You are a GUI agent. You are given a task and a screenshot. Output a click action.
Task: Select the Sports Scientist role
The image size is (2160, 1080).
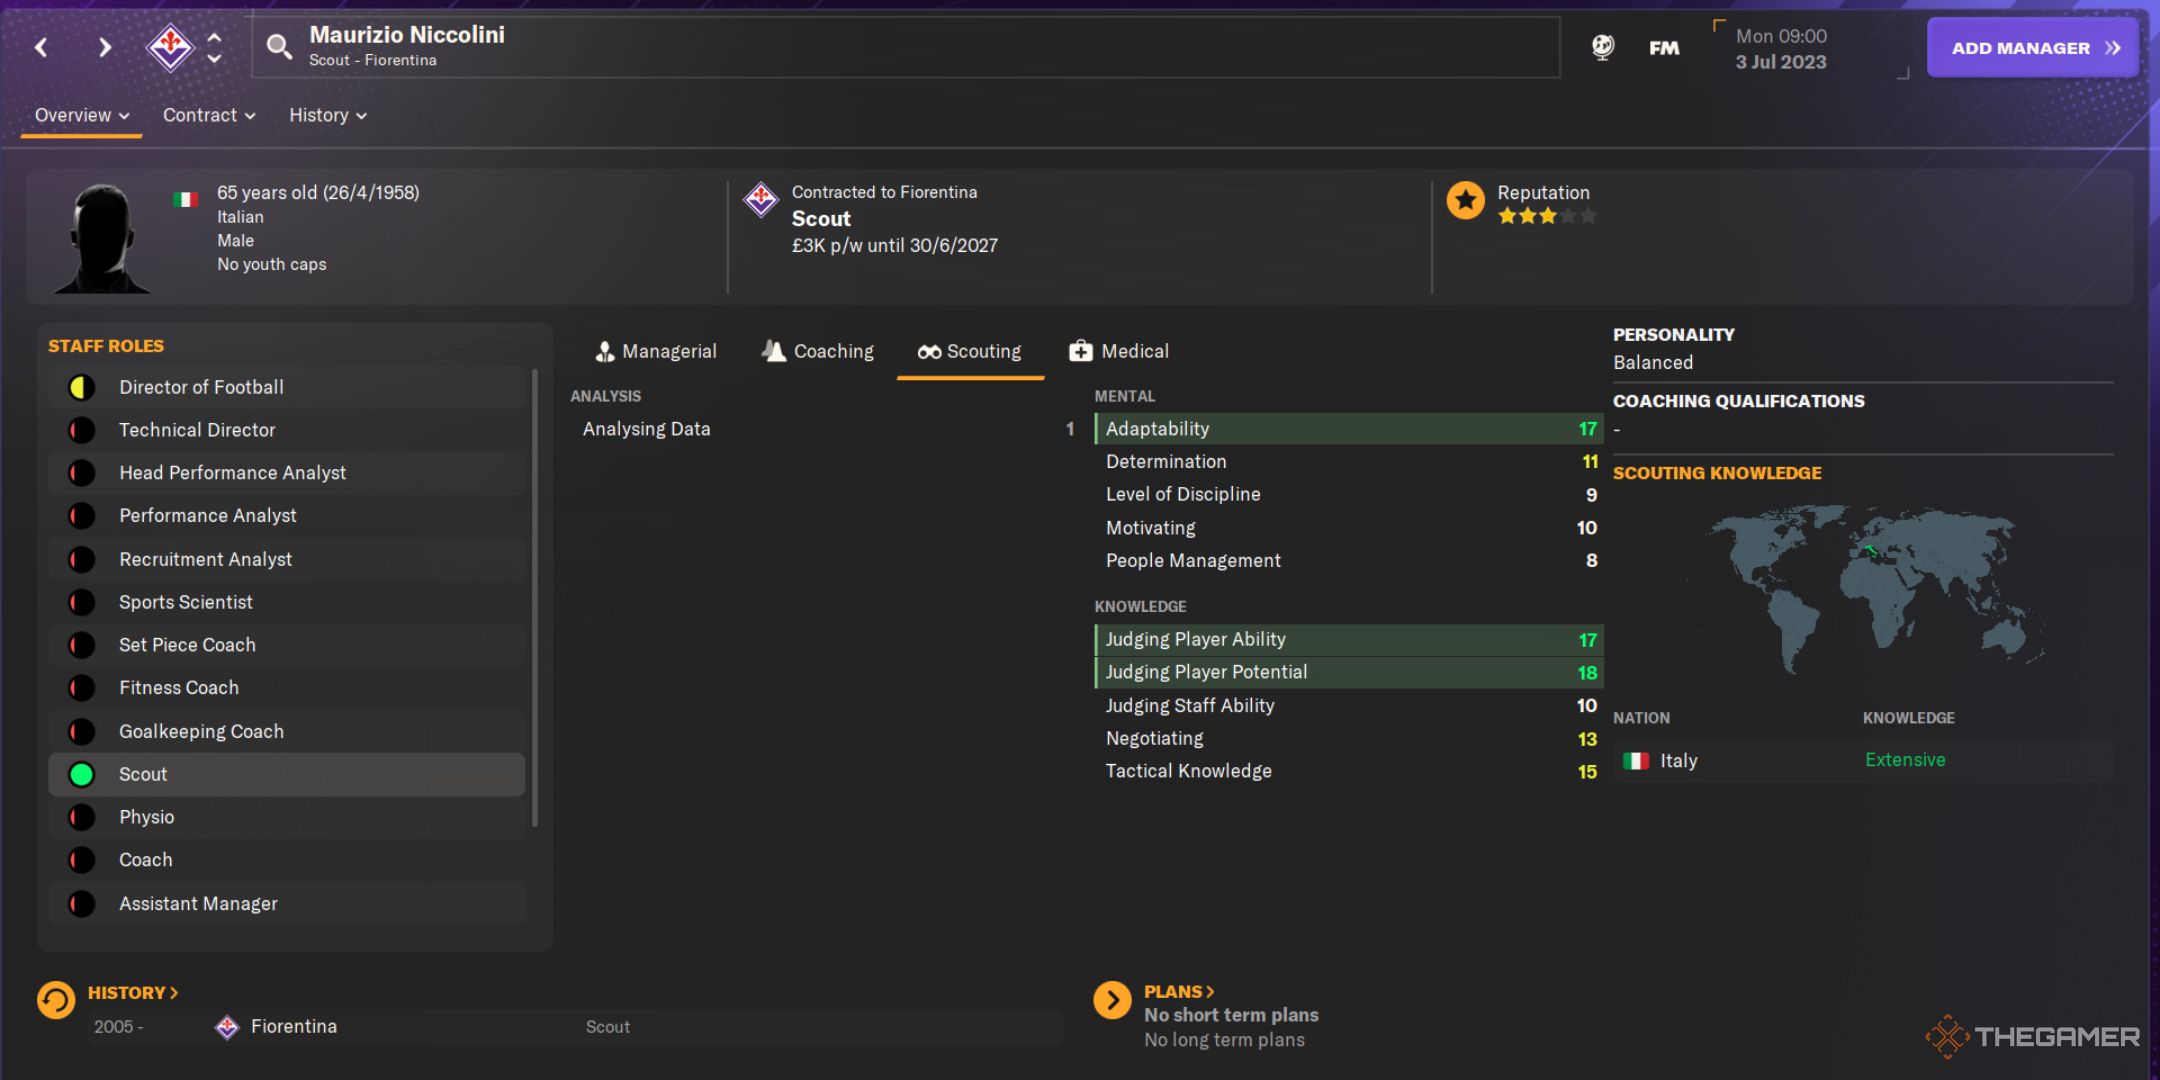287,602
